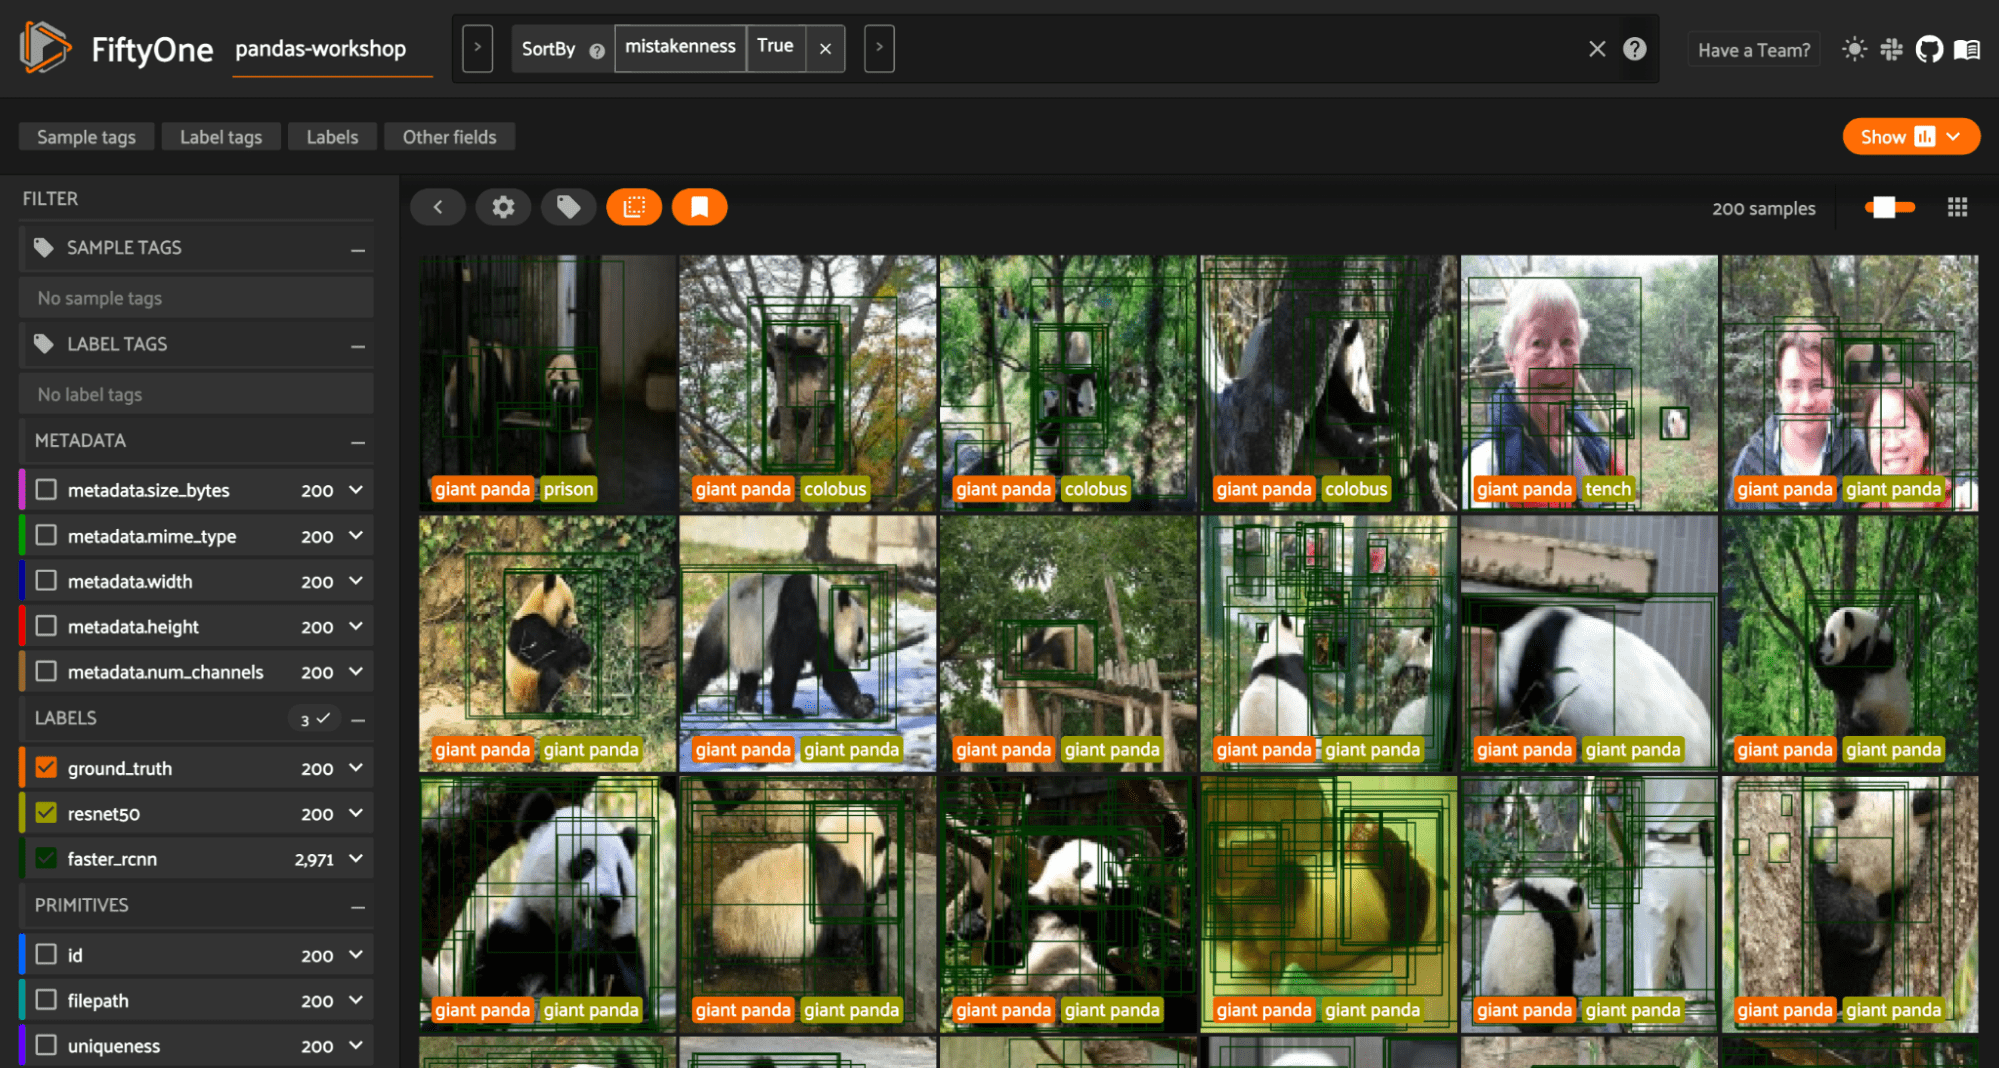The height and width of the screenshot is (1068, 1999).
Task: Click the Label Tags tag icon
Action: [43, 344]
